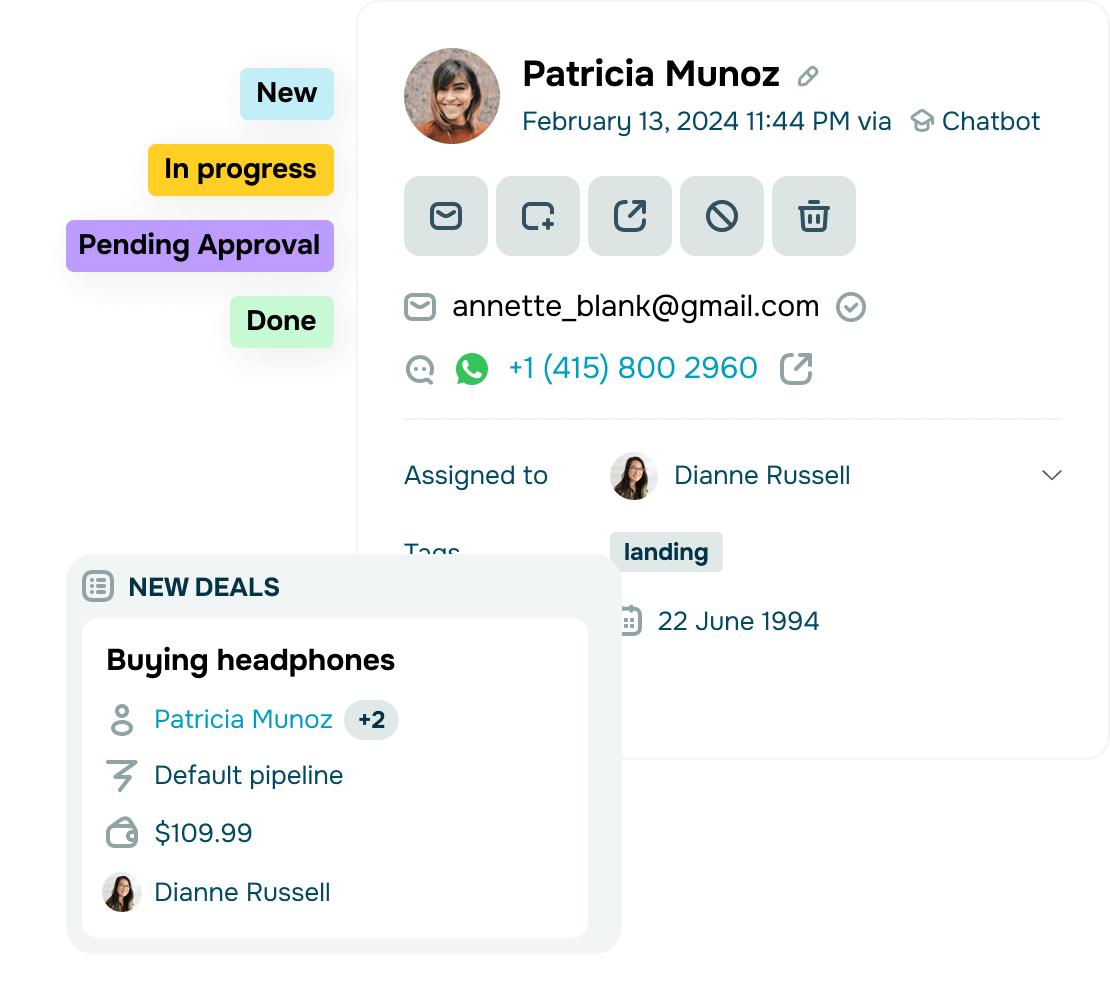This screenshot has width=1110, height=1000.
Task: Click the verified checkmark beside email
Action: [850, 307]
